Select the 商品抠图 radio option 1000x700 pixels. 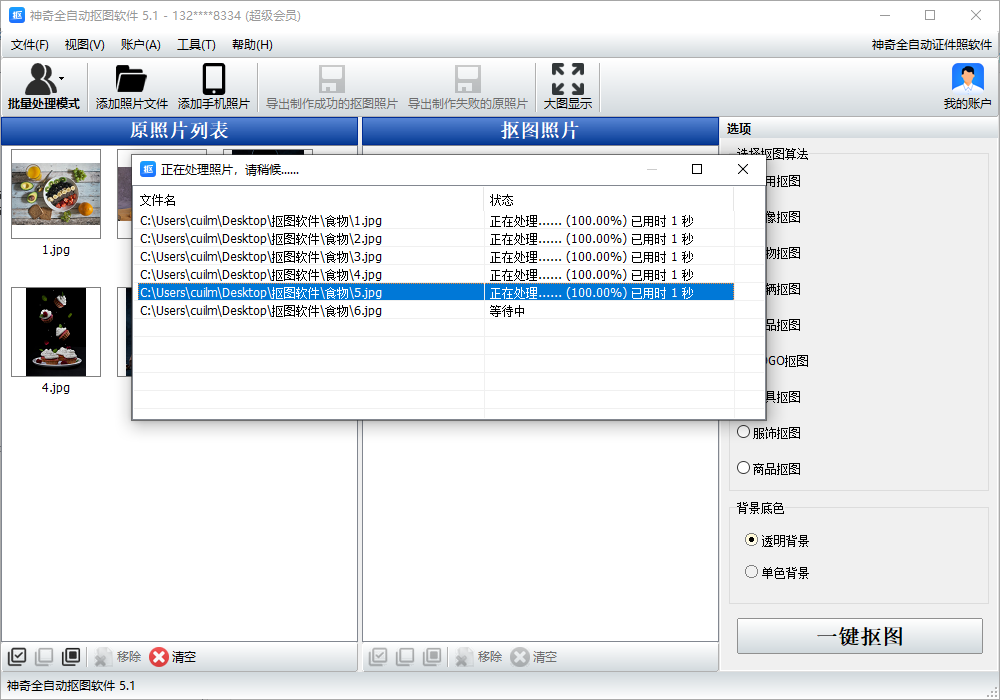743,468
